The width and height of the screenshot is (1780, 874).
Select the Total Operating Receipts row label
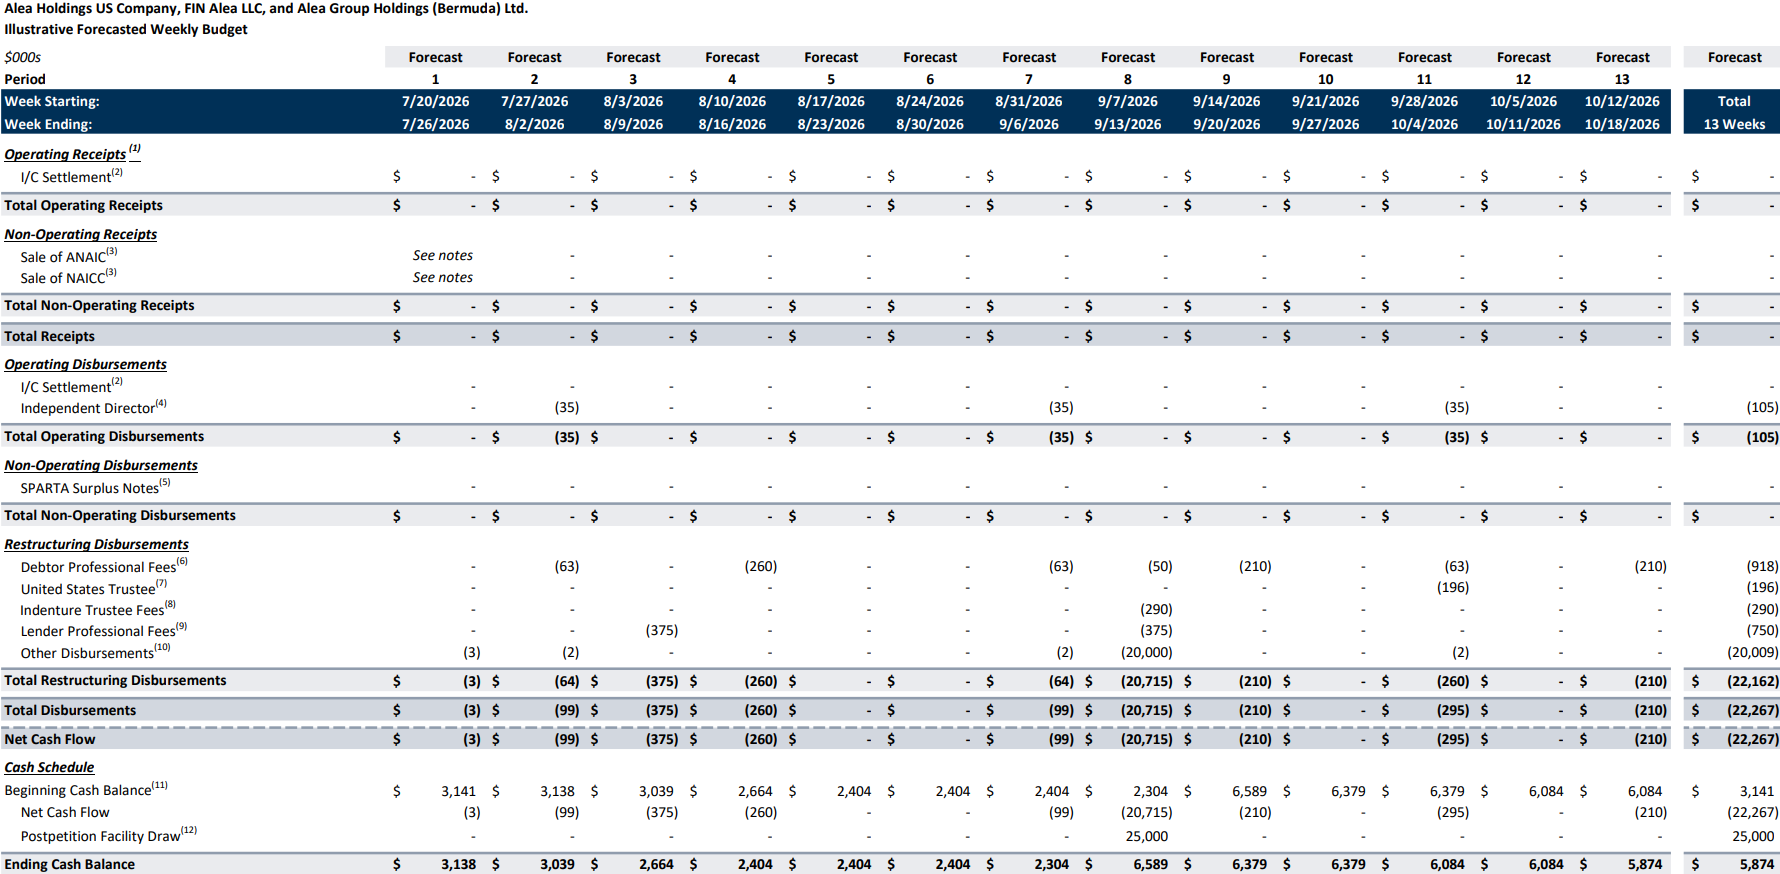[83, 205]
